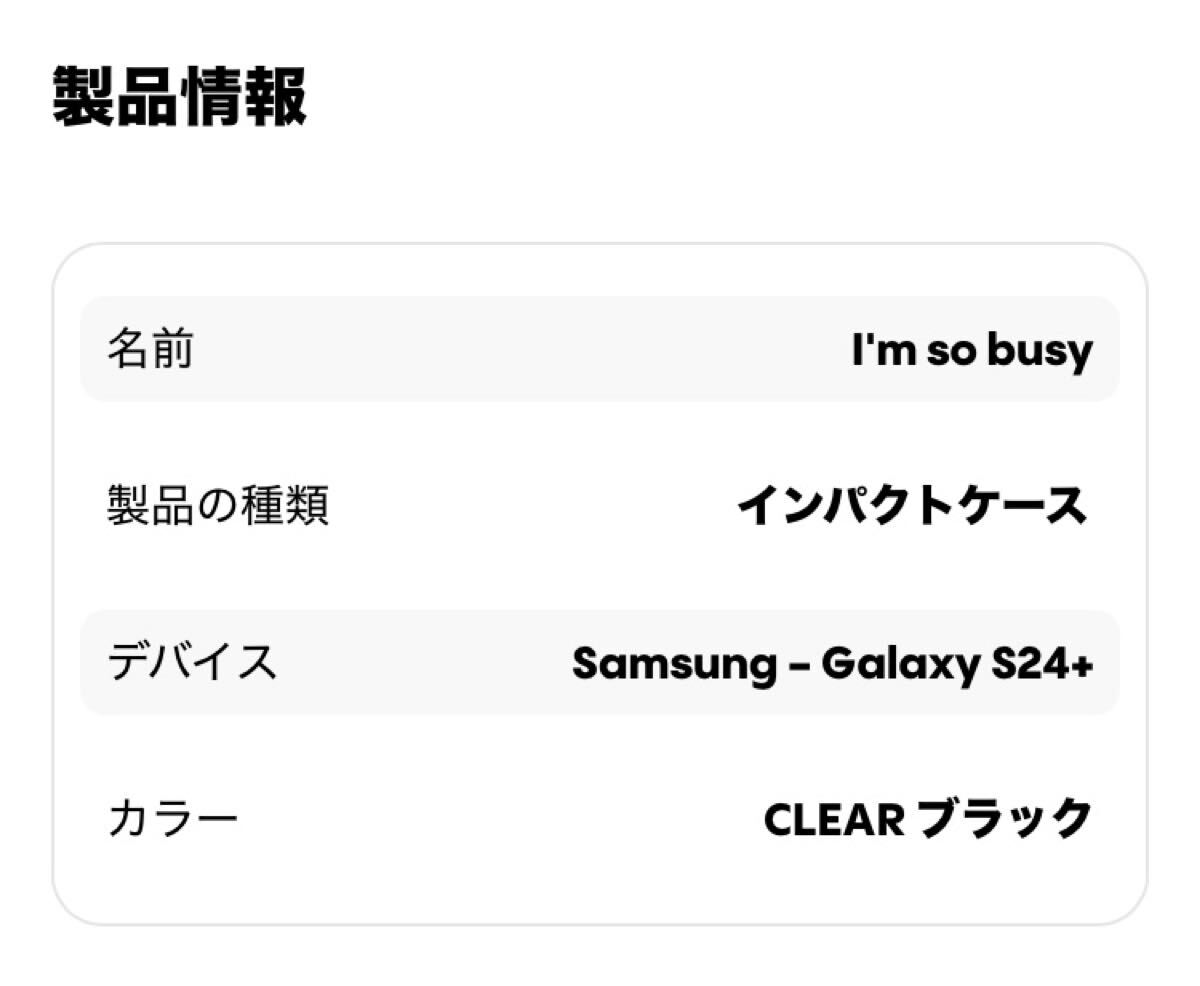Click the インパクトケース product type value

click(x=912, y=506)
